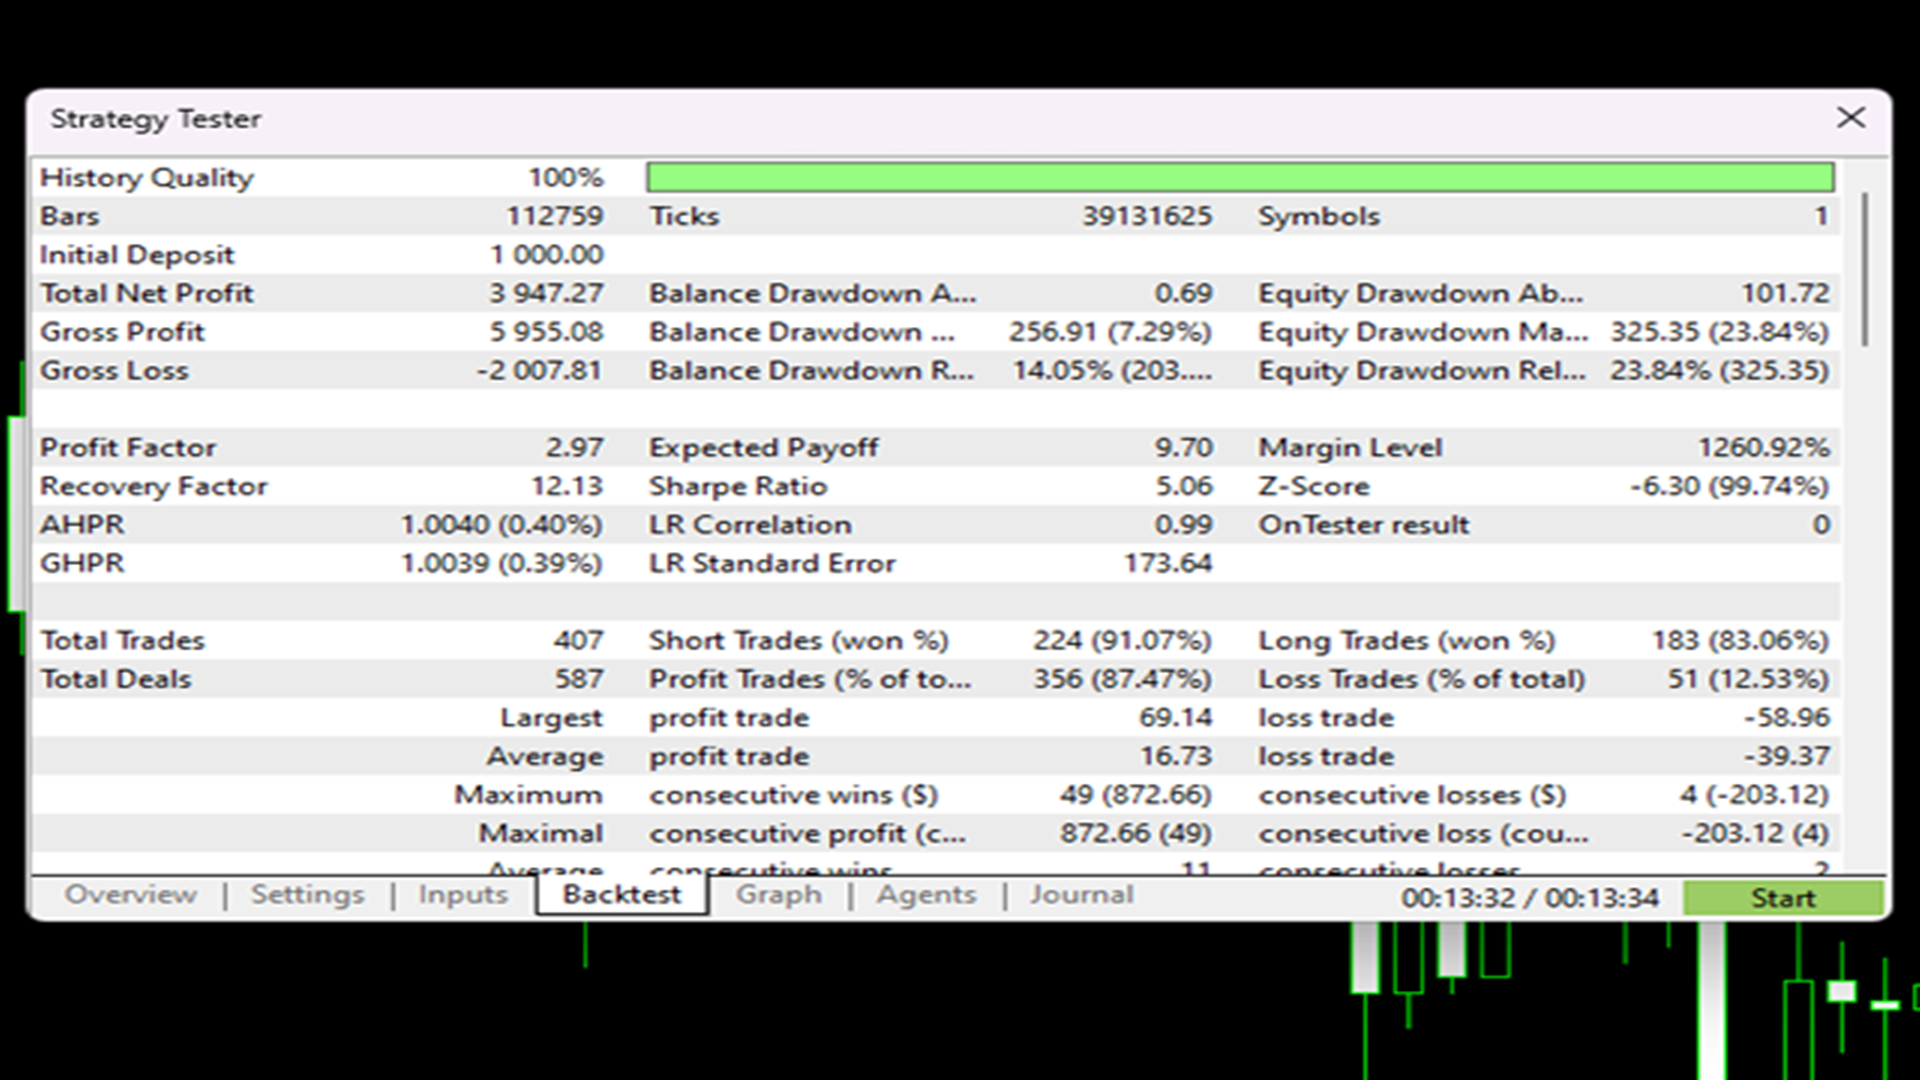Click the average loss trade value -39.37
This screenshot has width=1920, height=1080.
point(1787,756)
